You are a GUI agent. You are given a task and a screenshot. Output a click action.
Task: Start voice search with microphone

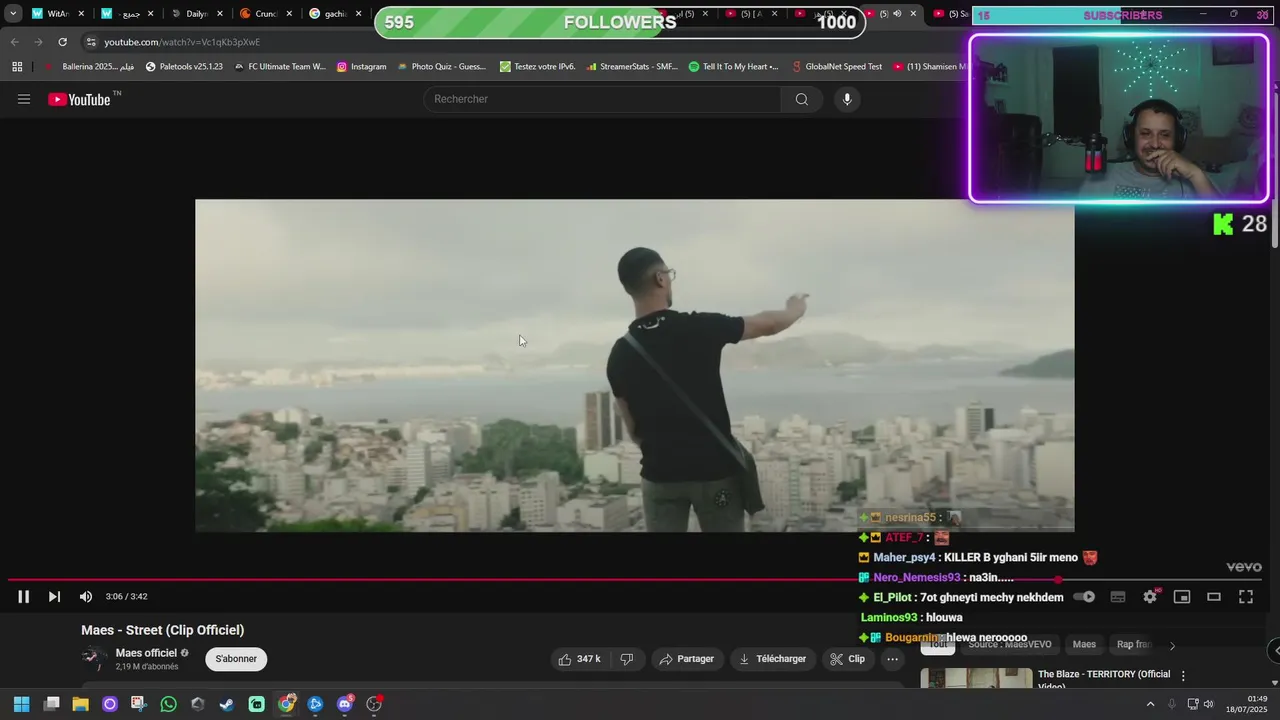tap(847, 99)
